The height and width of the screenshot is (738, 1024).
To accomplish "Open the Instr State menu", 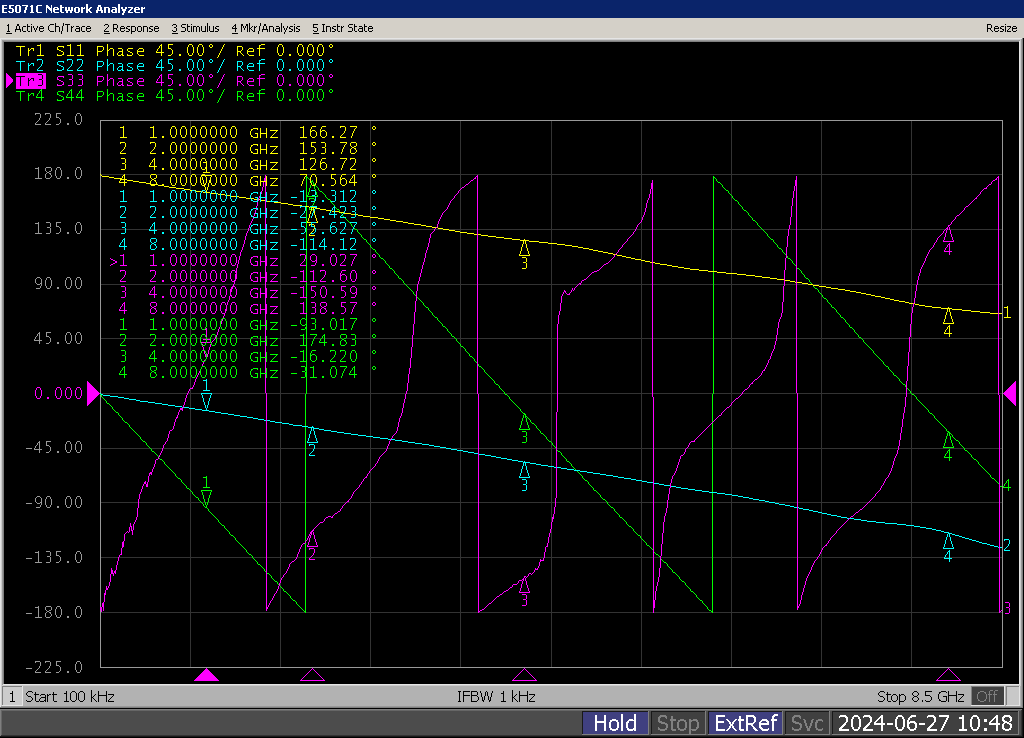I will (343, 28).
